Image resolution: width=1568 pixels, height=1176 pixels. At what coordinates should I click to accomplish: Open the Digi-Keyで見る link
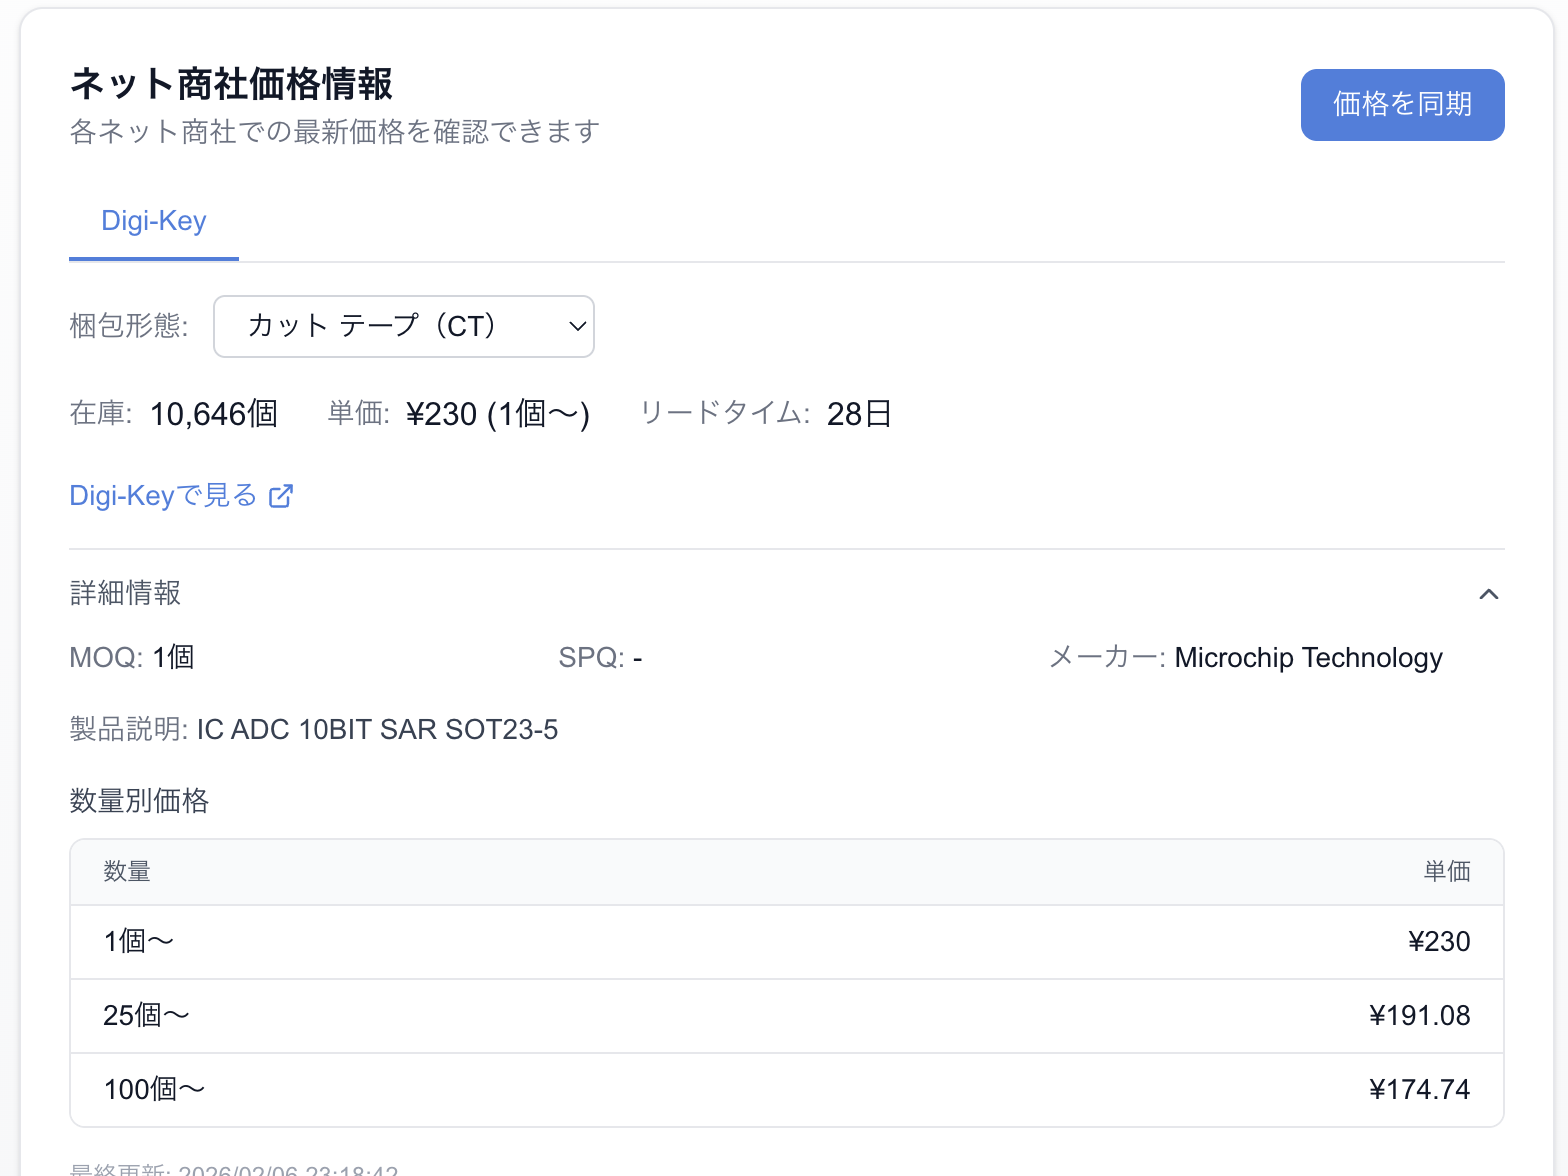[x=163, y=495]
